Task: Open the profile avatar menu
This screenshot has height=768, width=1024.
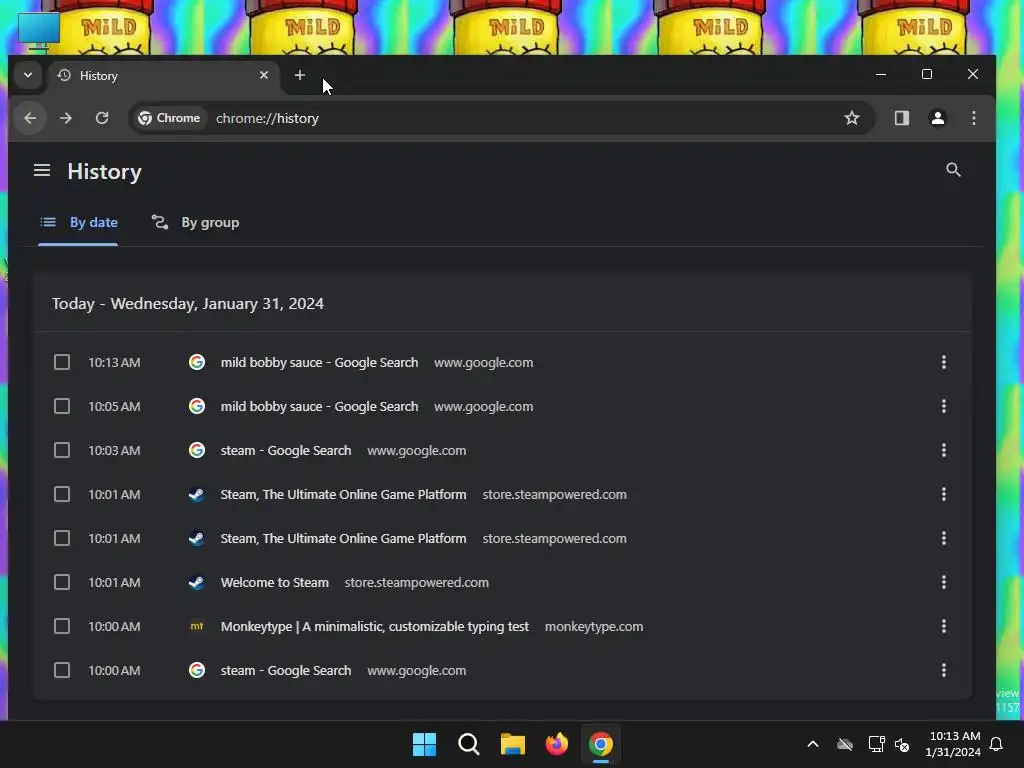Action: [x=938, y=118]
